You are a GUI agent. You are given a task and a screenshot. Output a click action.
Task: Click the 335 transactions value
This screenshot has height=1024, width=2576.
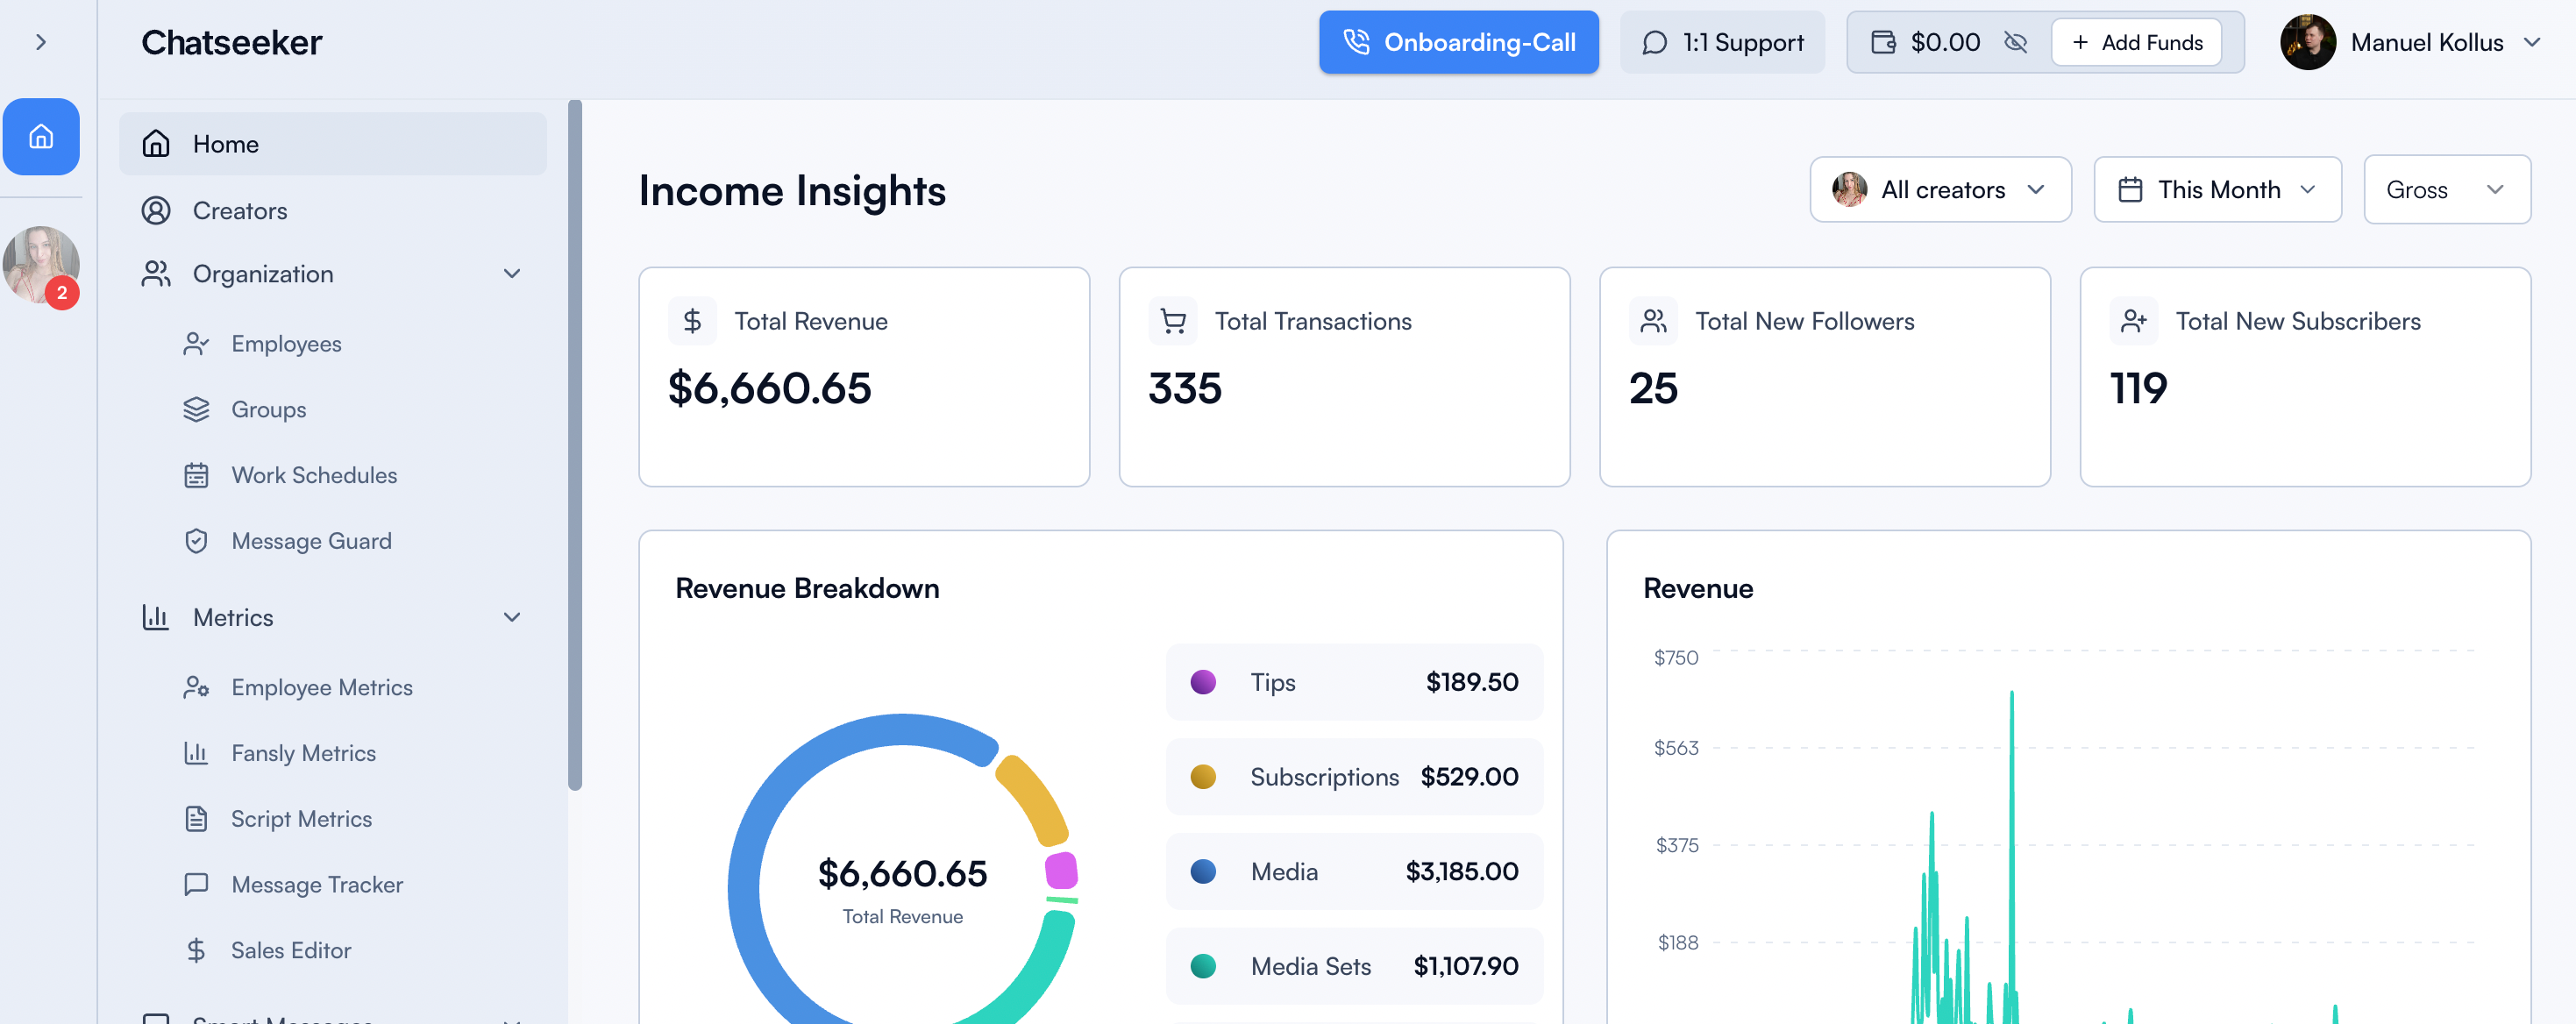[1185, 388]
